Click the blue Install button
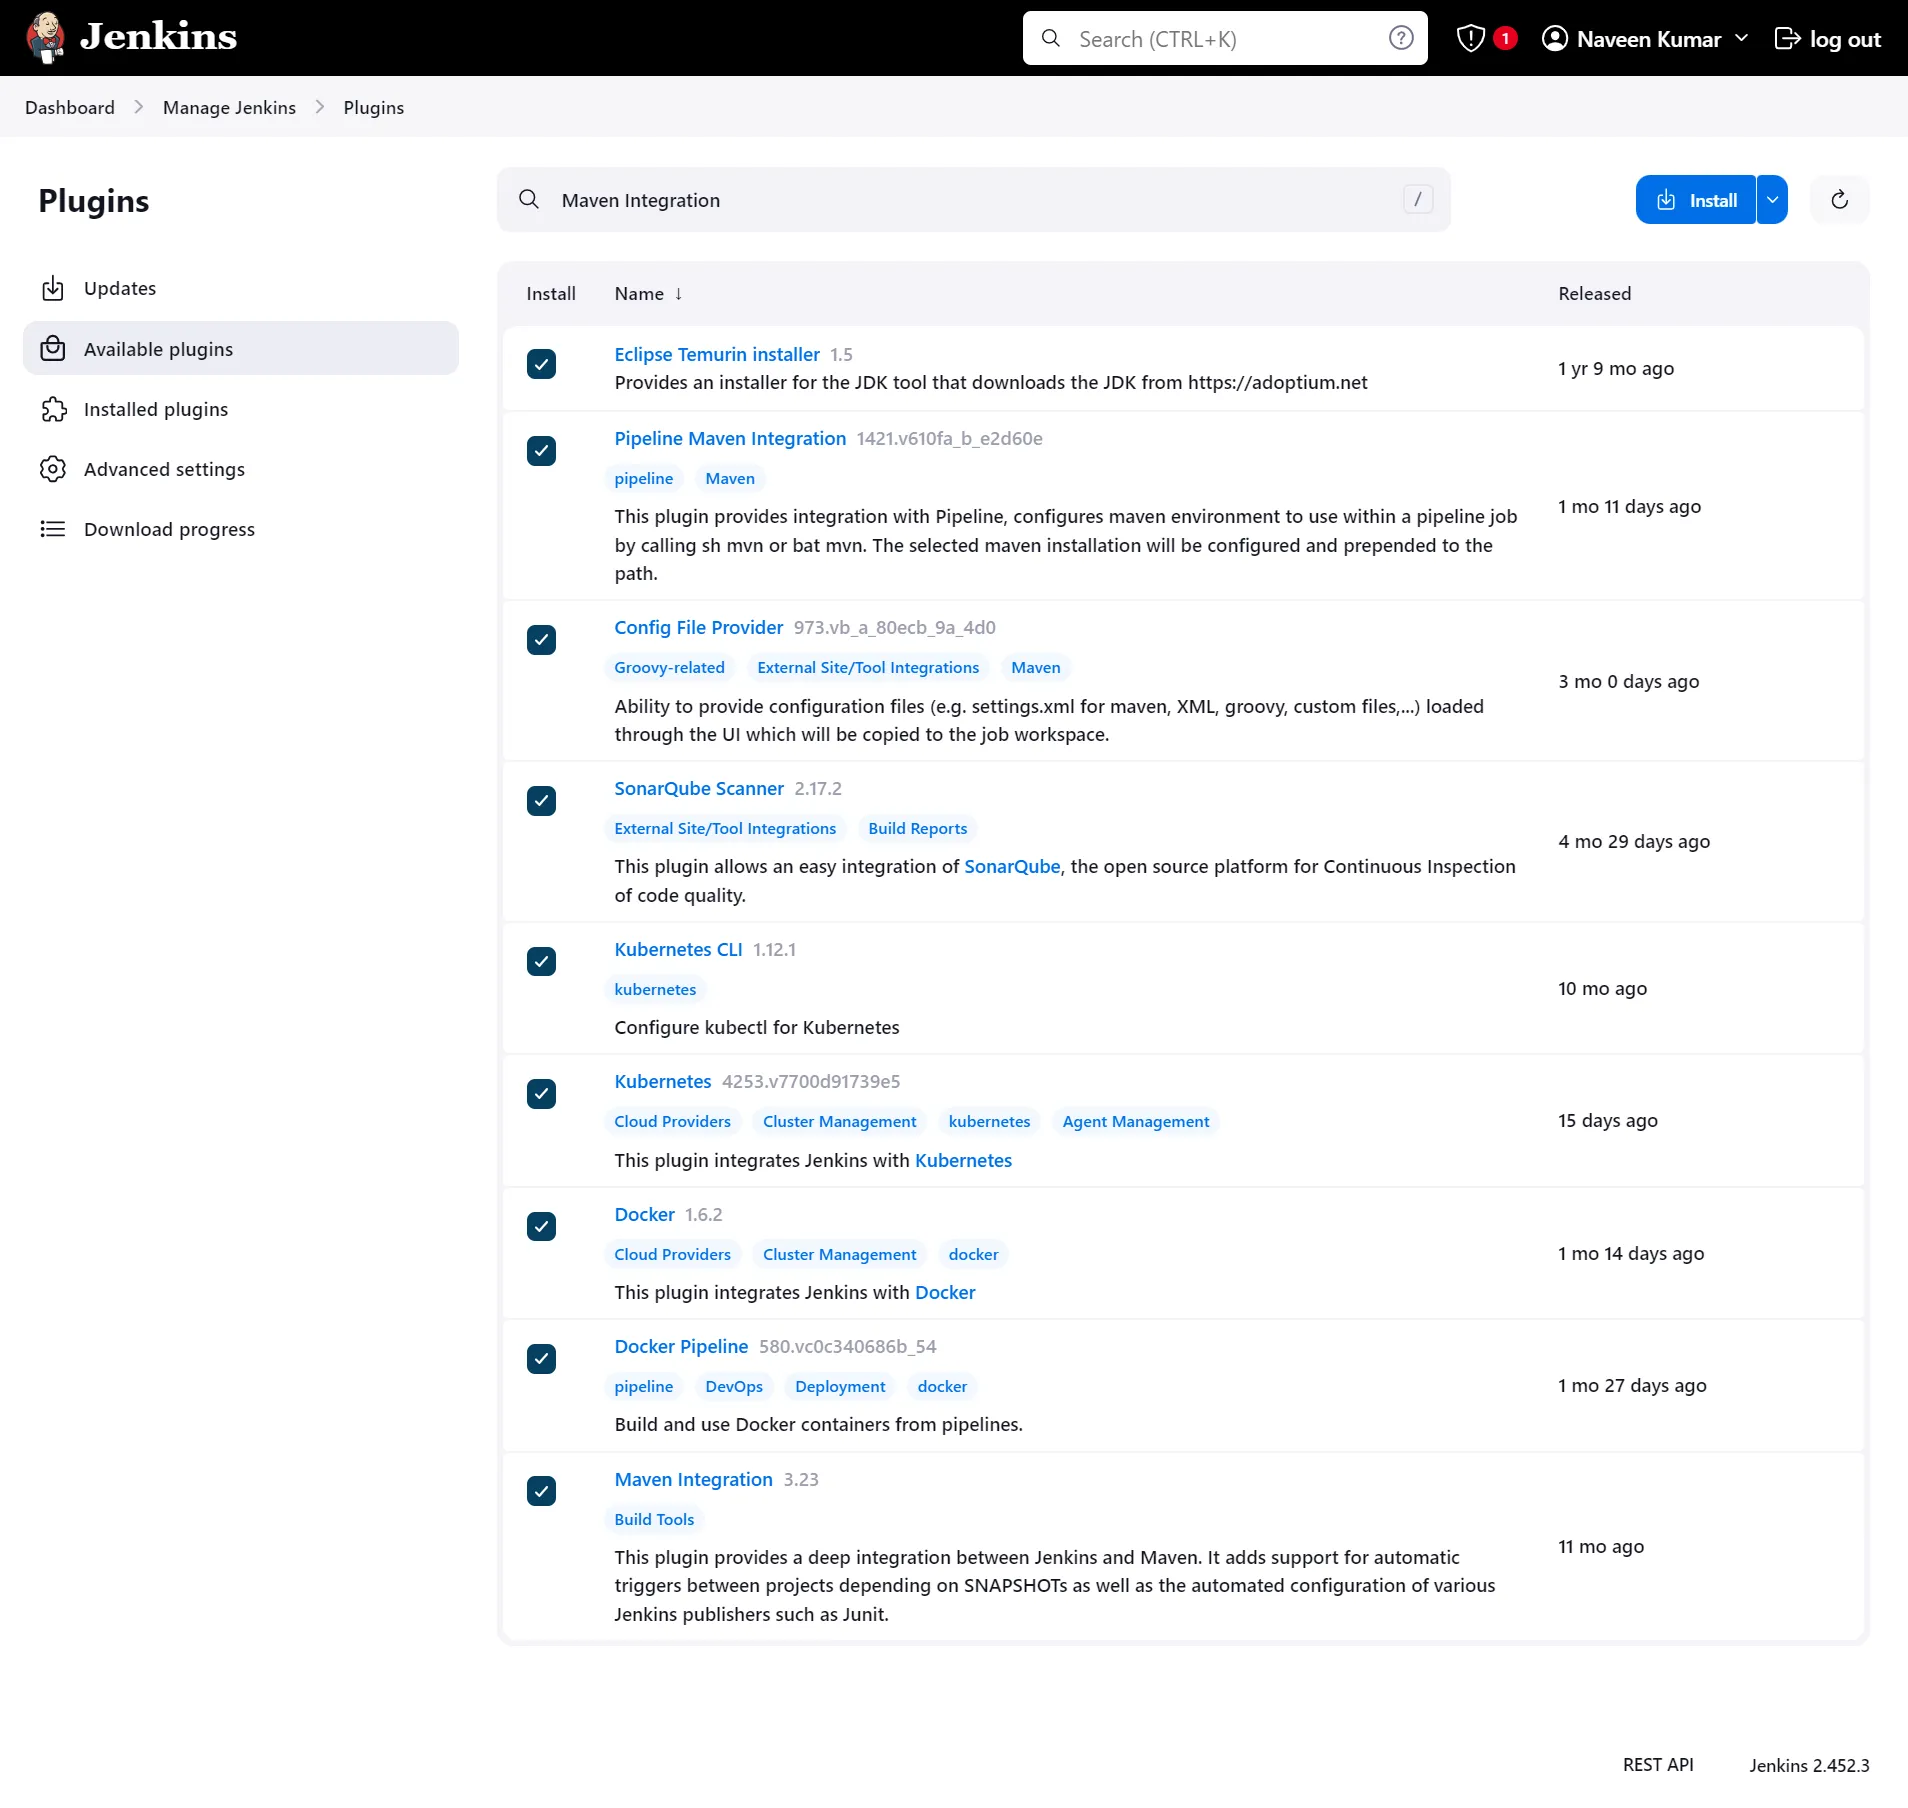Screen dimensions: 1908x1808 click(1696, 200)
